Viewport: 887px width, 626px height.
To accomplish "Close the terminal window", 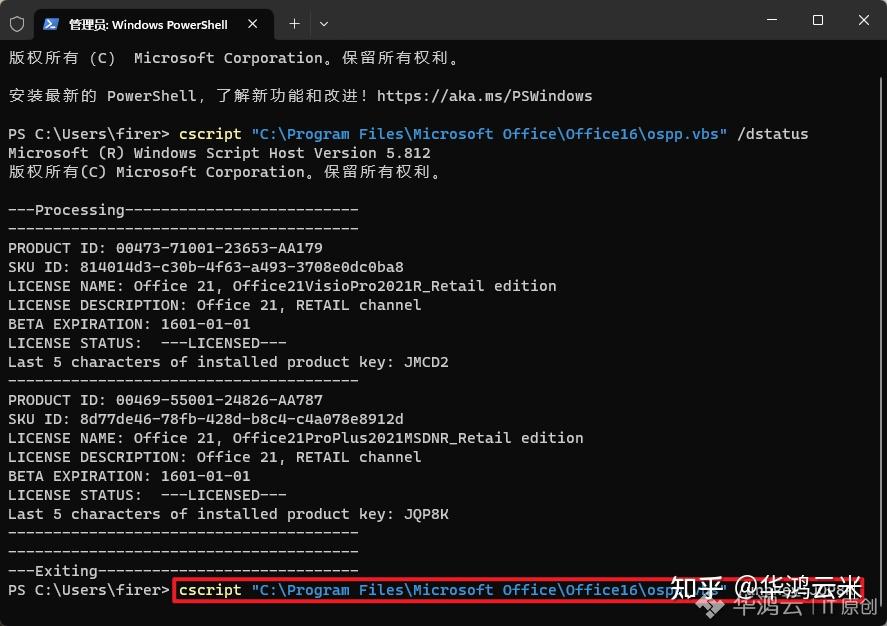I will (x=863, y=20).
